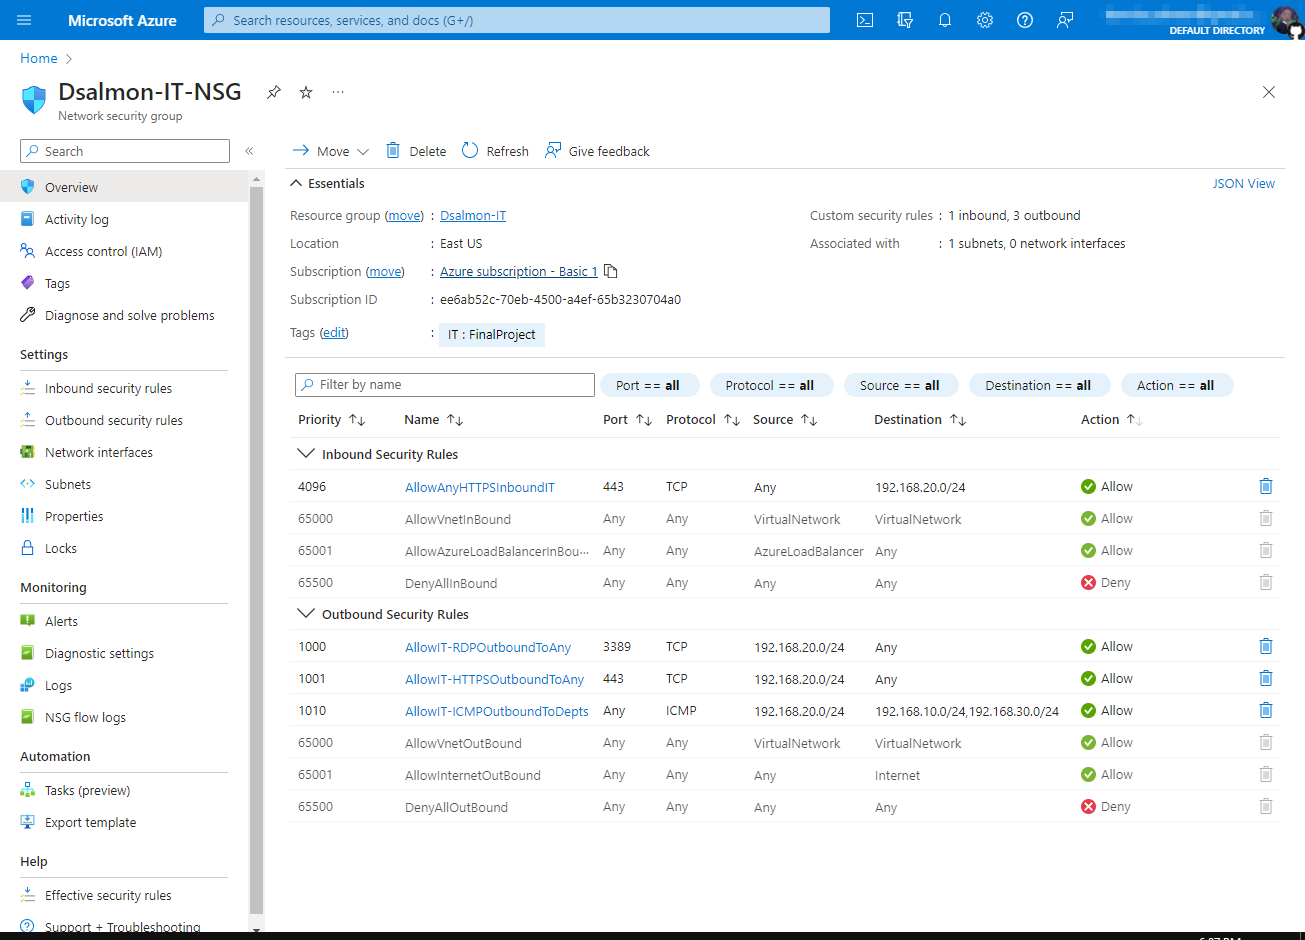
Task: Pin Dsalmon-IT-NSG to dashboard
Action: pyautogui.click(x=273, y=92)
